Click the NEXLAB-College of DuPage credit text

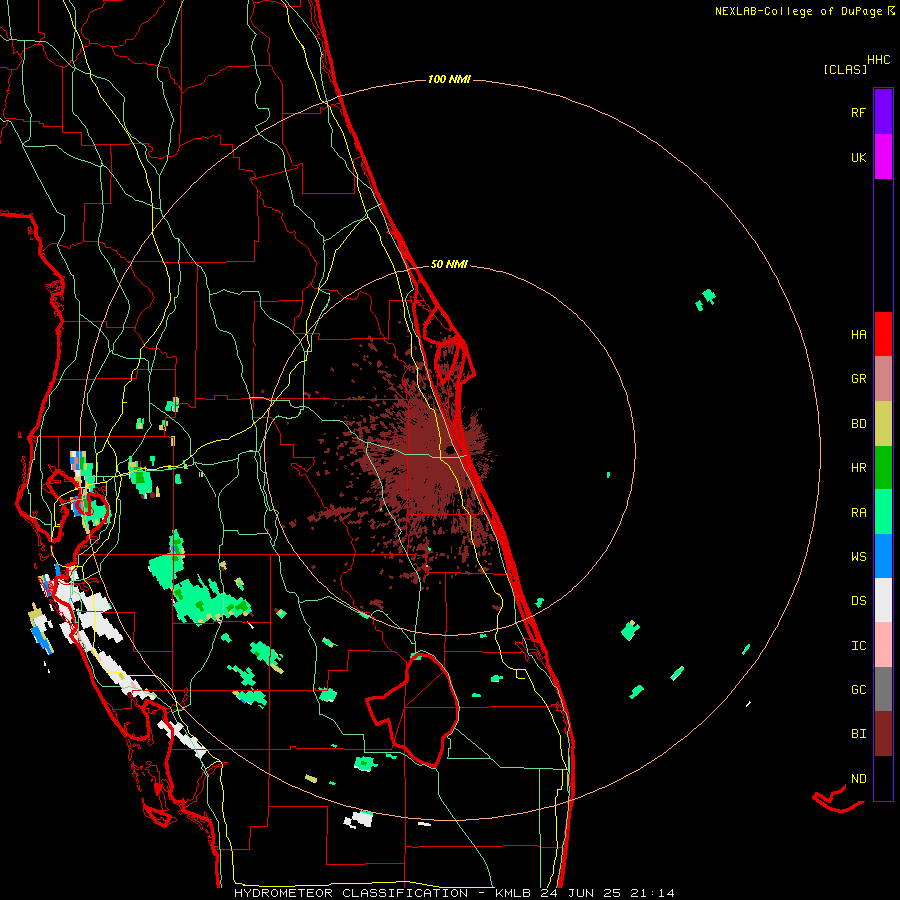click(798, 11)
